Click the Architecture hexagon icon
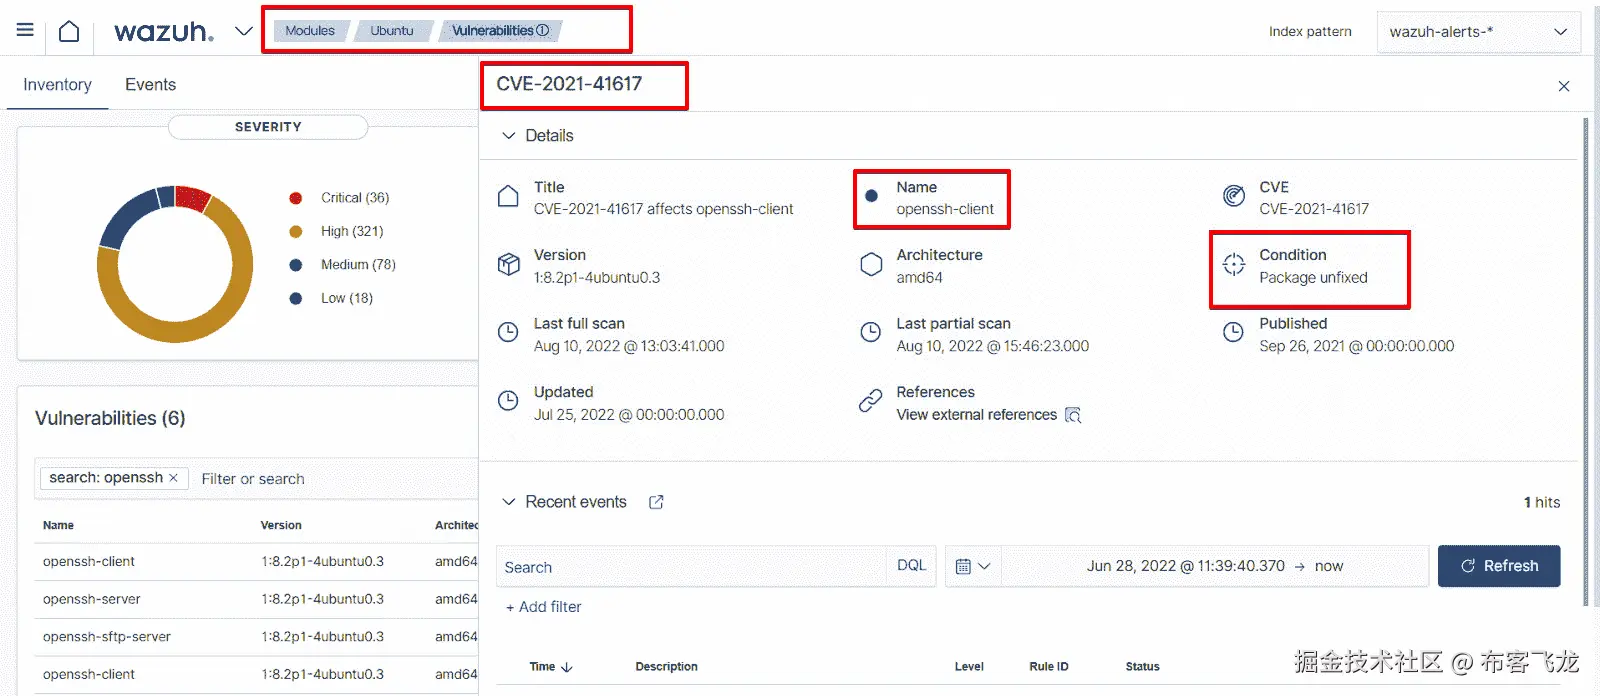1600x696 pixels. click(871, 264)
